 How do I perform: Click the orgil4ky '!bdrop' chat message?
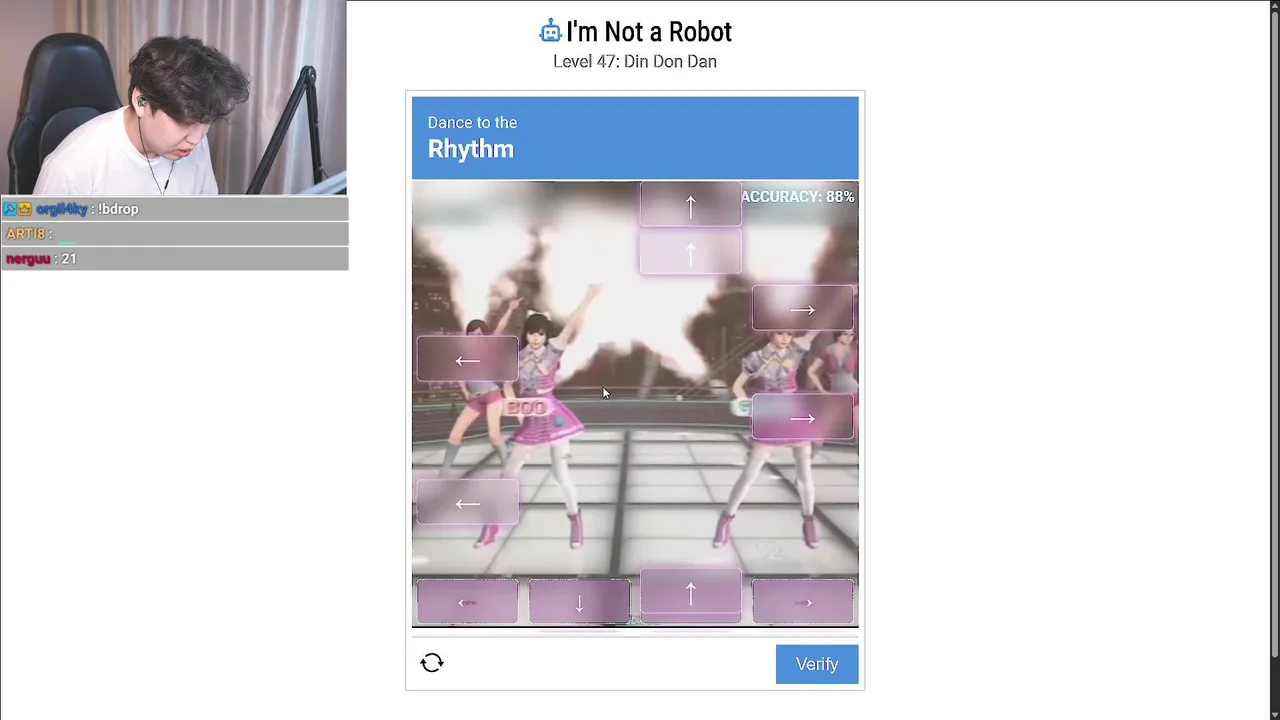tap(174, 209)
